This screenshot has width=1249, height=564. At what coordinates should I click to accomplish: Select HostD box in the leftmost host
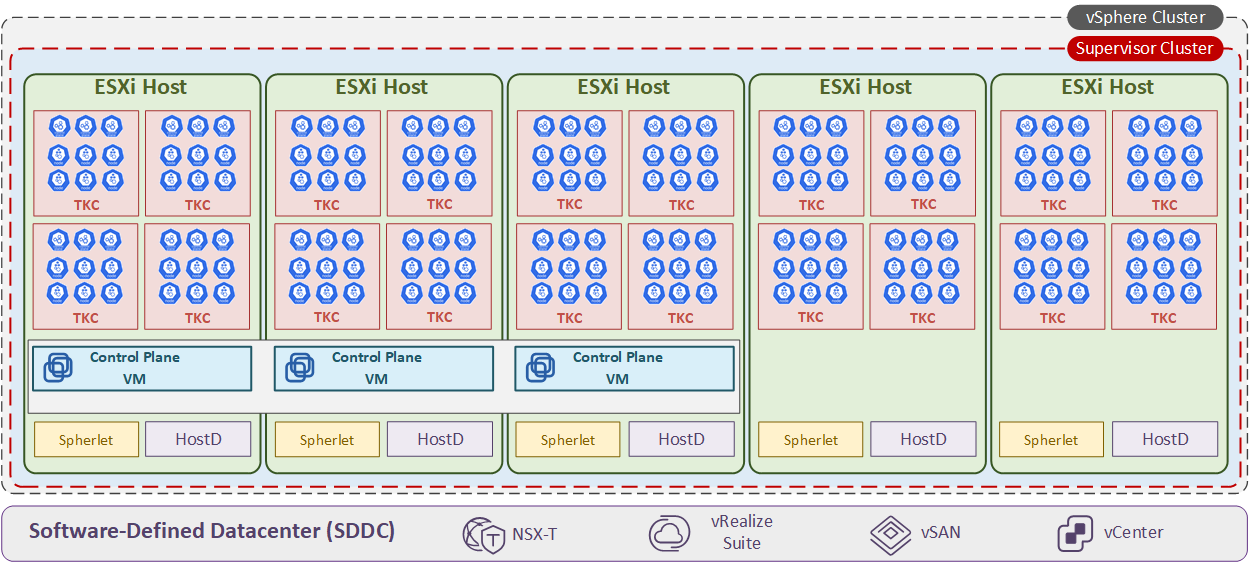pyautogui.click(x=199, y=439)
